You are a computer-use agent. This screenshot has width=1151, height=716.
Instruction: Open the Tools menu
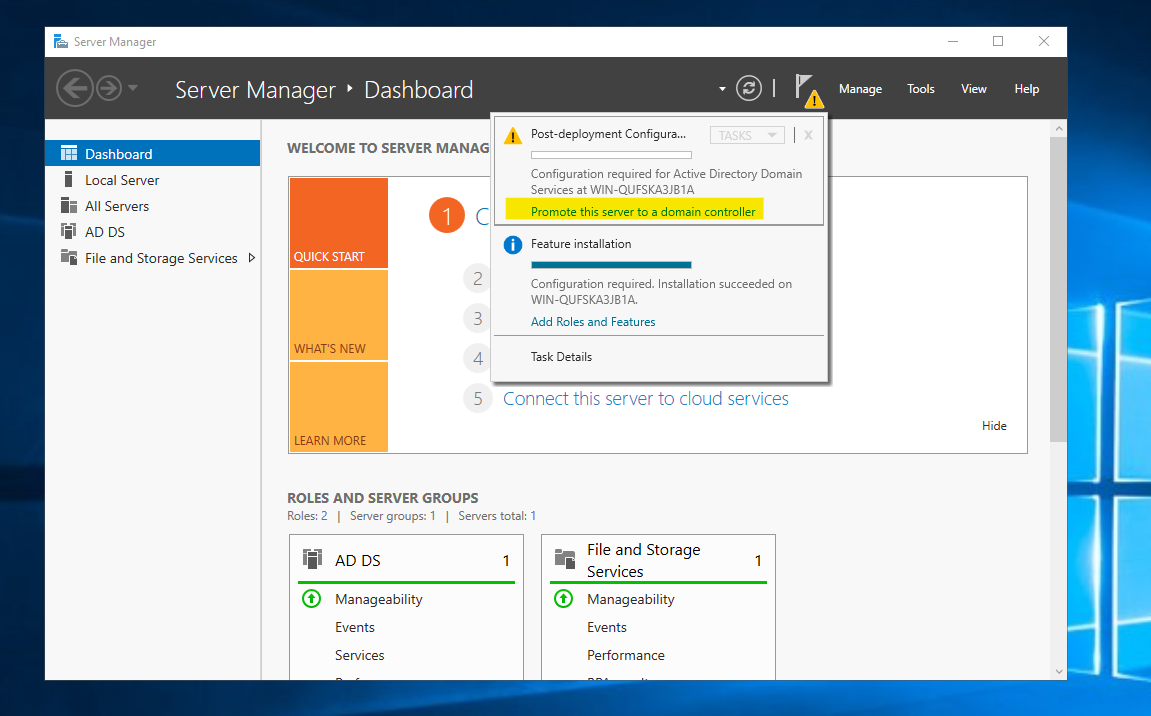pyautogui.click(x=921, y=89)
